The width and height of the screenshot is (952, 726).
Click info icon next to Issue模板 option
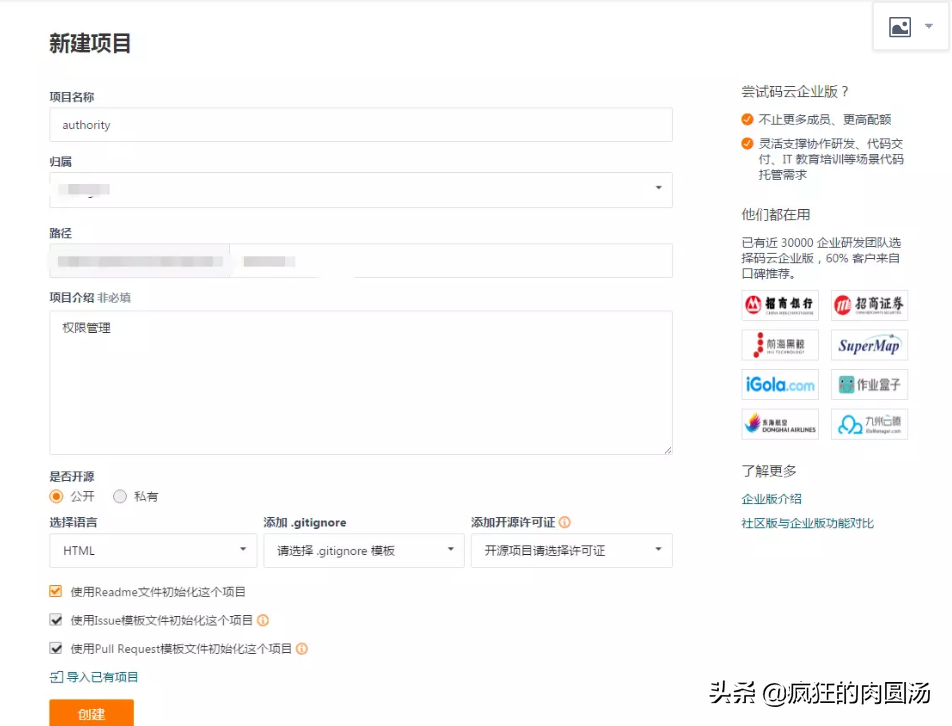(263, 620)
